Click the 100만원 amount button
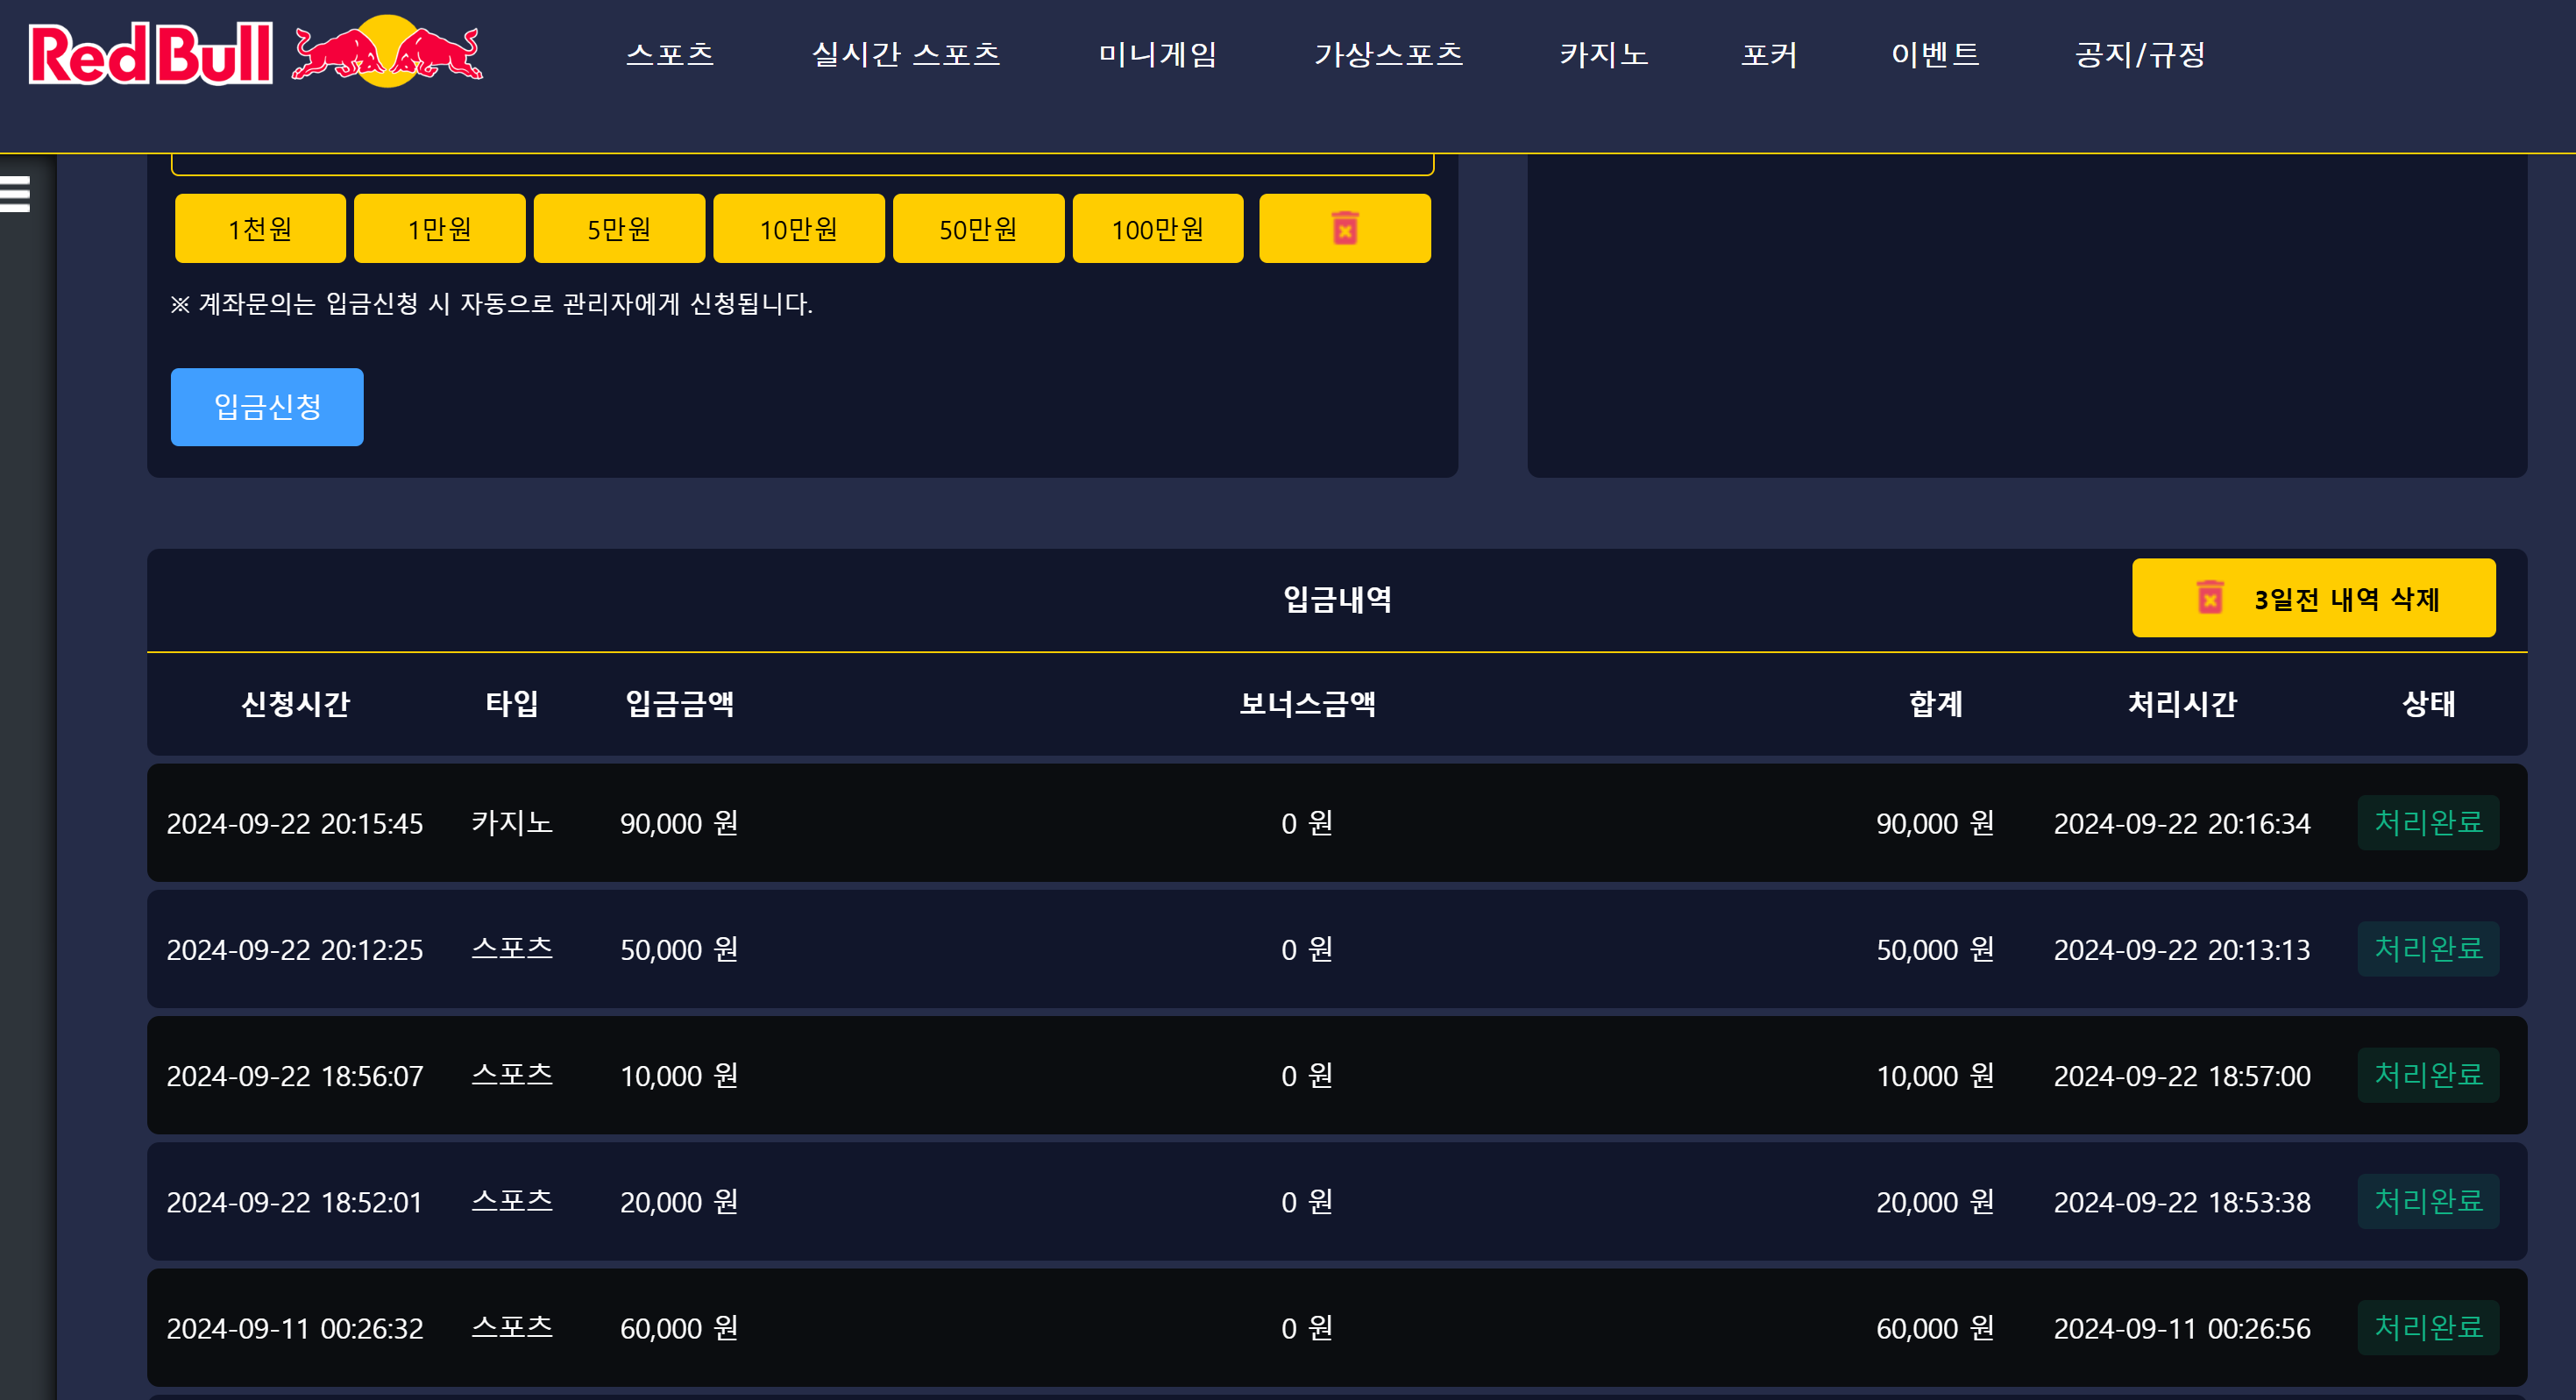This screenshot has width=2576, height=1400. pyautogui.click(x=1157, y=229)
